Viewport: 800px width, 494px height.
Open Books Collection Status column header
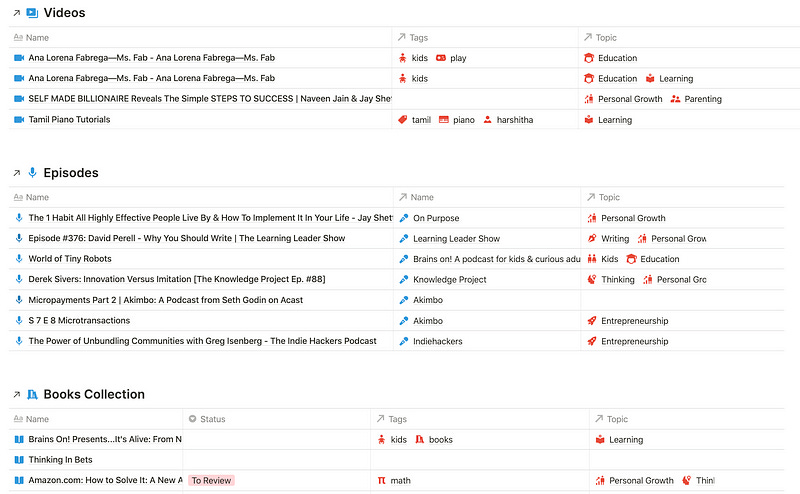pyautogui.click(x=277, y=419)
